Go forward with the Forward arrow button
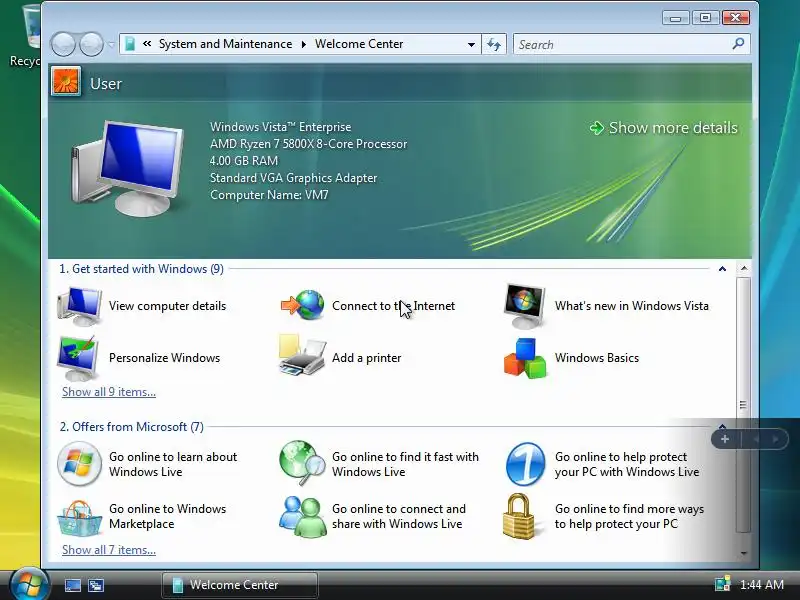 point(91,44)
